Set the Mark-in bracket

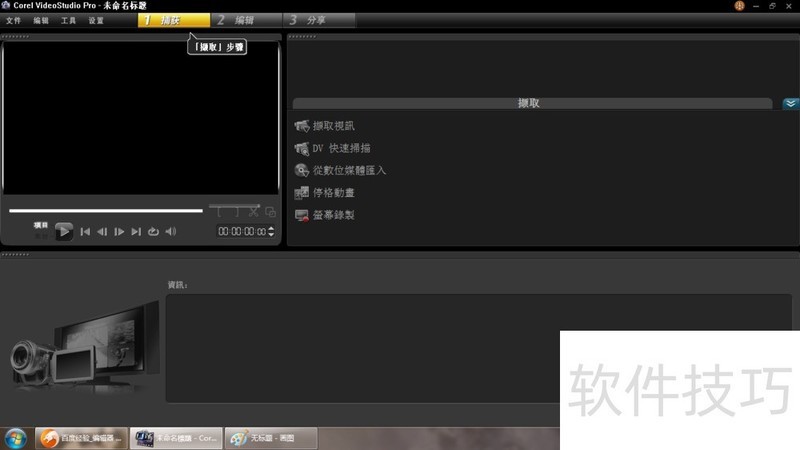click(x=219, y=212)
